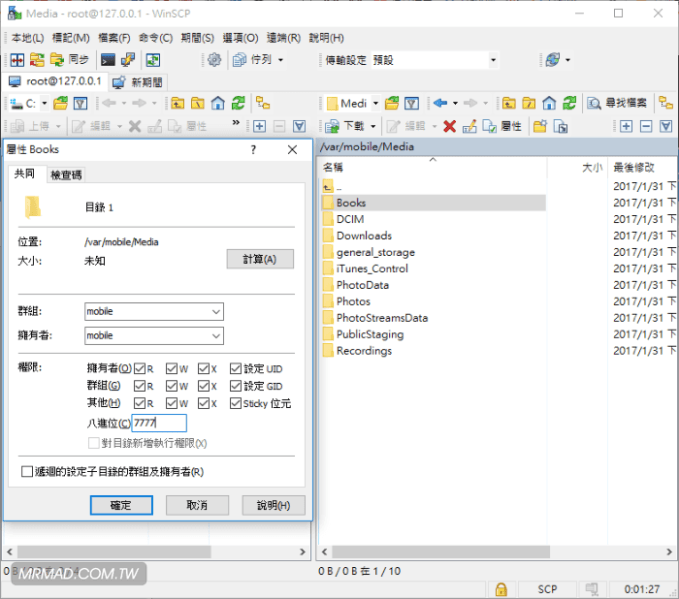The image size is (679, 599).
Task: Select the iTunes_Control folder
Action: coord(372,269)
